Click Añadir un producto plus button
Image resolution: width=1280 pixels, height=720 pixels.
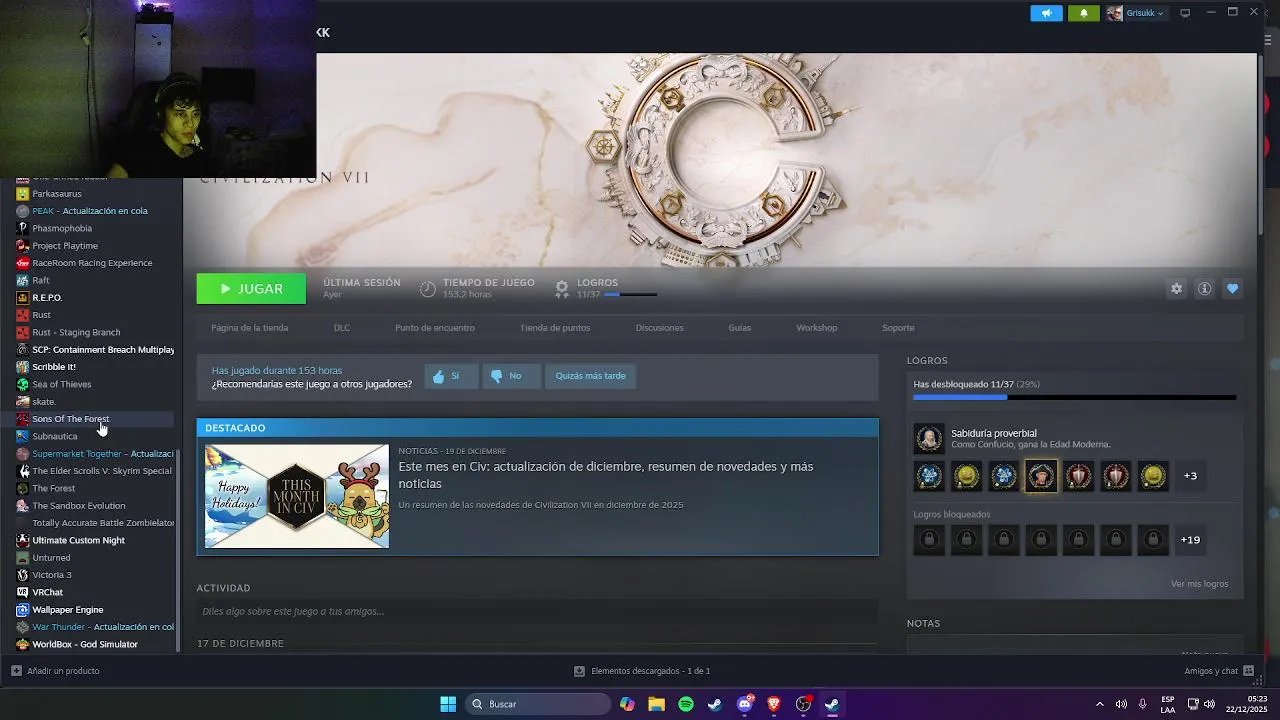point(16,671)
